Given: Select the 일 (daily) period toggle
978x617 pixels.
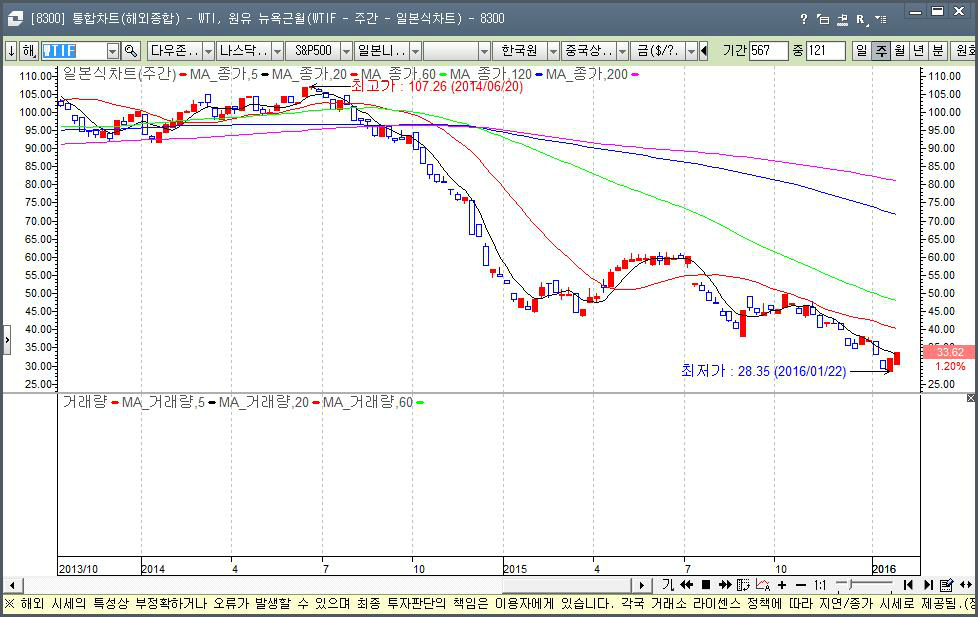Looking at the screenshot, I should coord(861,51).
